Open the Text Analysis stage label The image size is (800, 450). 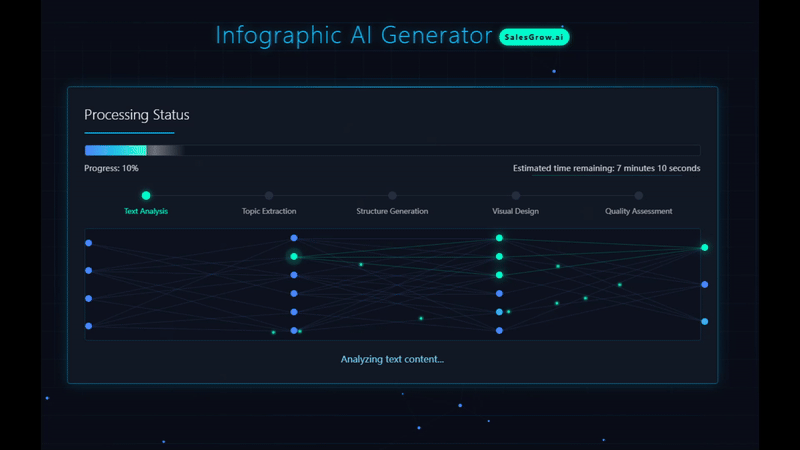[146, 211]
